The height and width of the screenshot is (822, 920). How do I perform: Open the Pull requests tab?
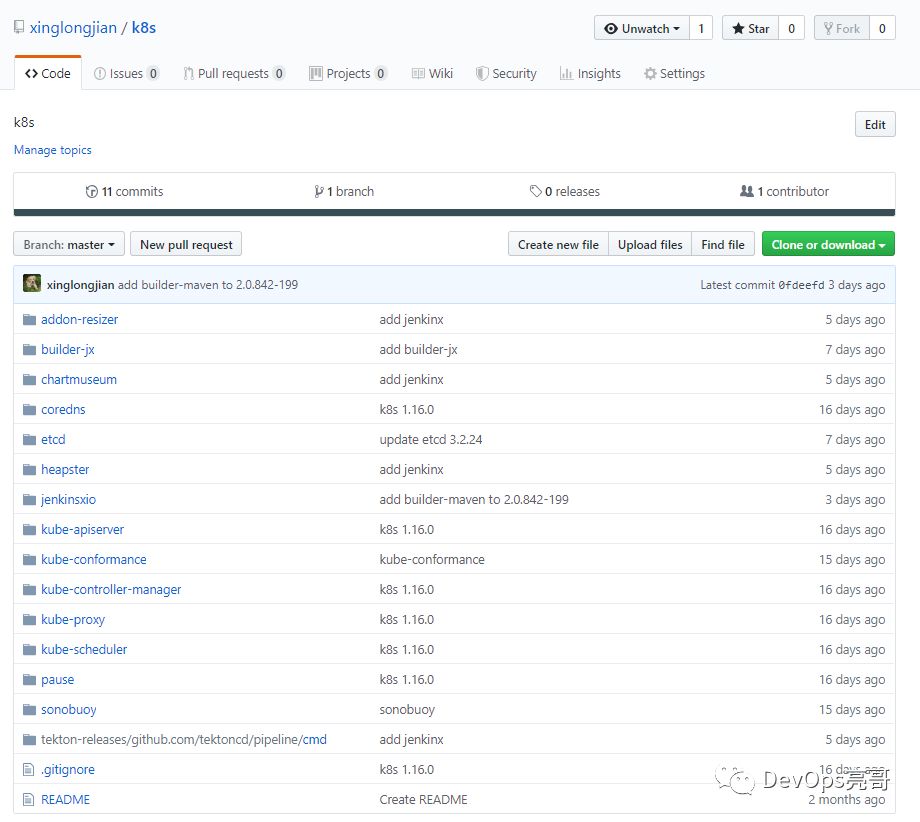[234, 73]
